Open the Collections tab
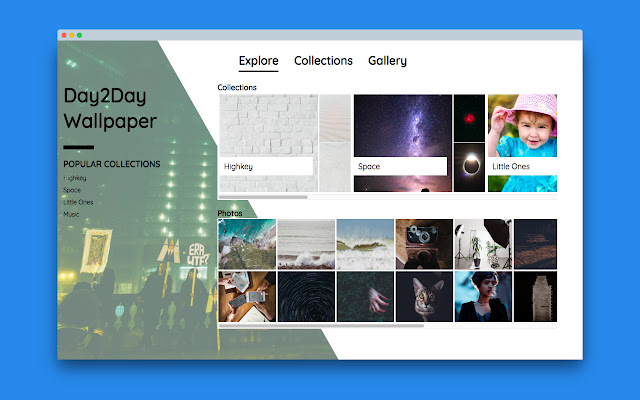 click(323, 61)
